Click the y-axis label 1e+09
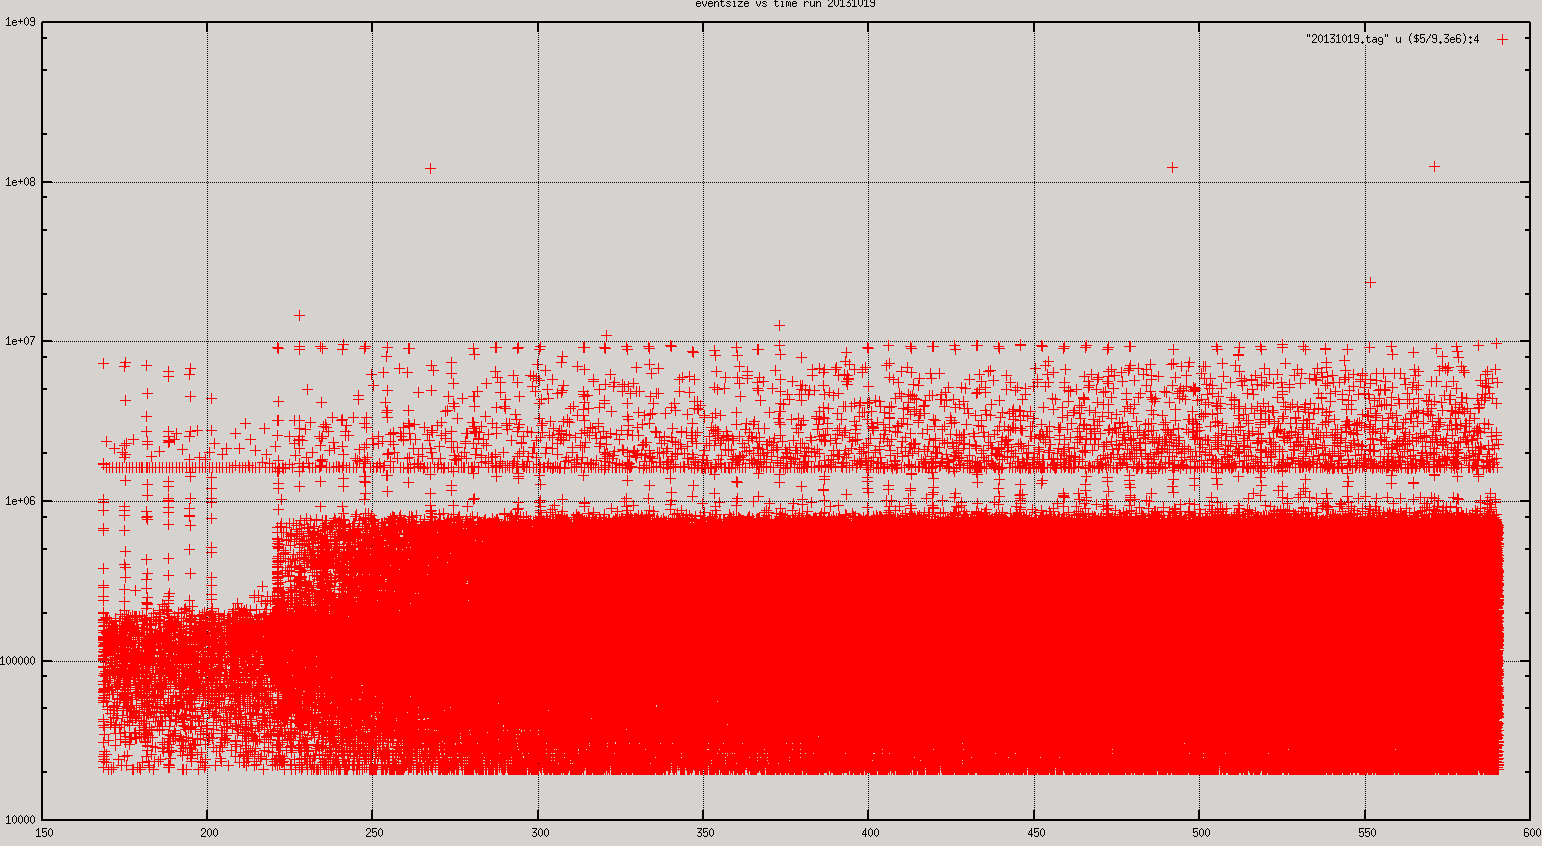This screenshot has width=1542, height=846. coord(20,22)
